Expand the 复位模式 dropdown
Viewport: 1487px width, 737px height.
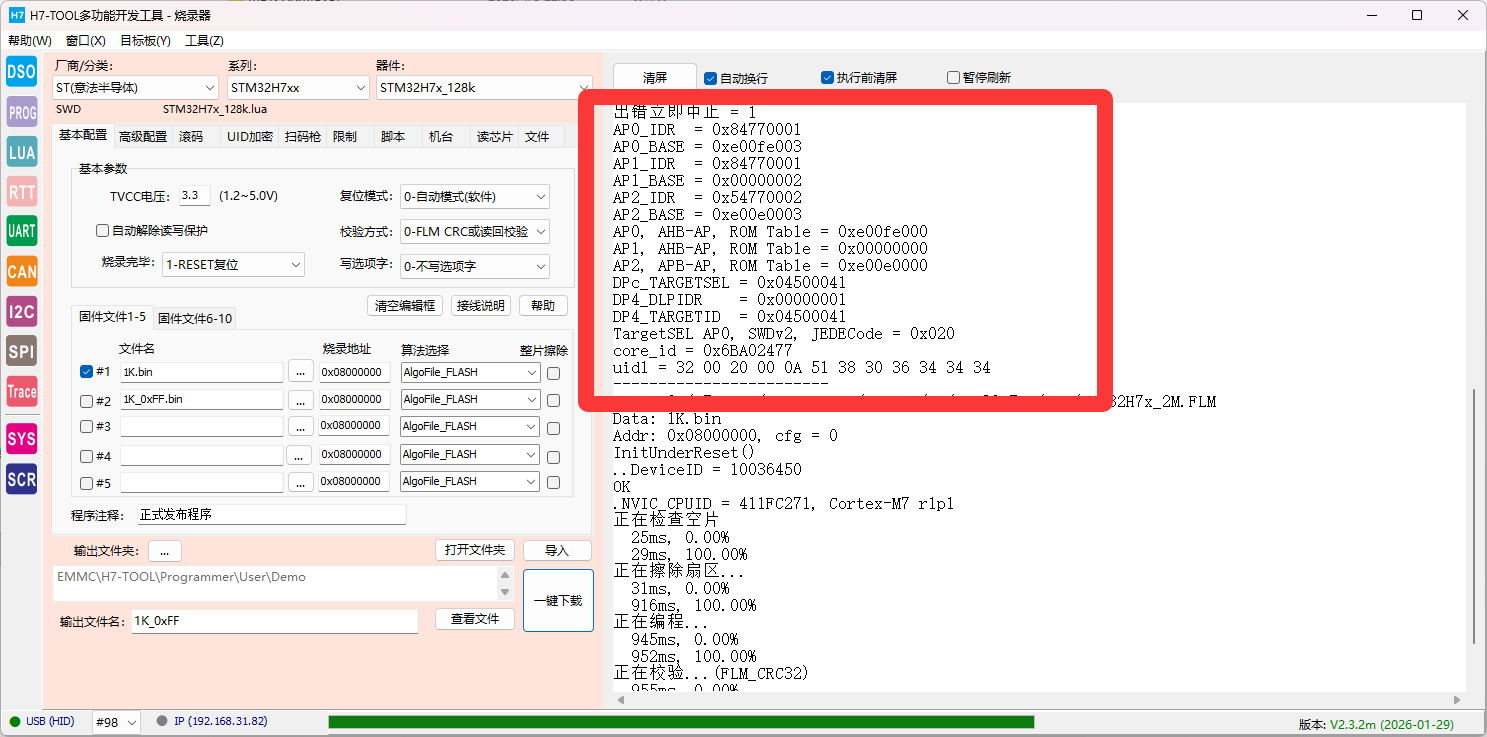point(474,197)
